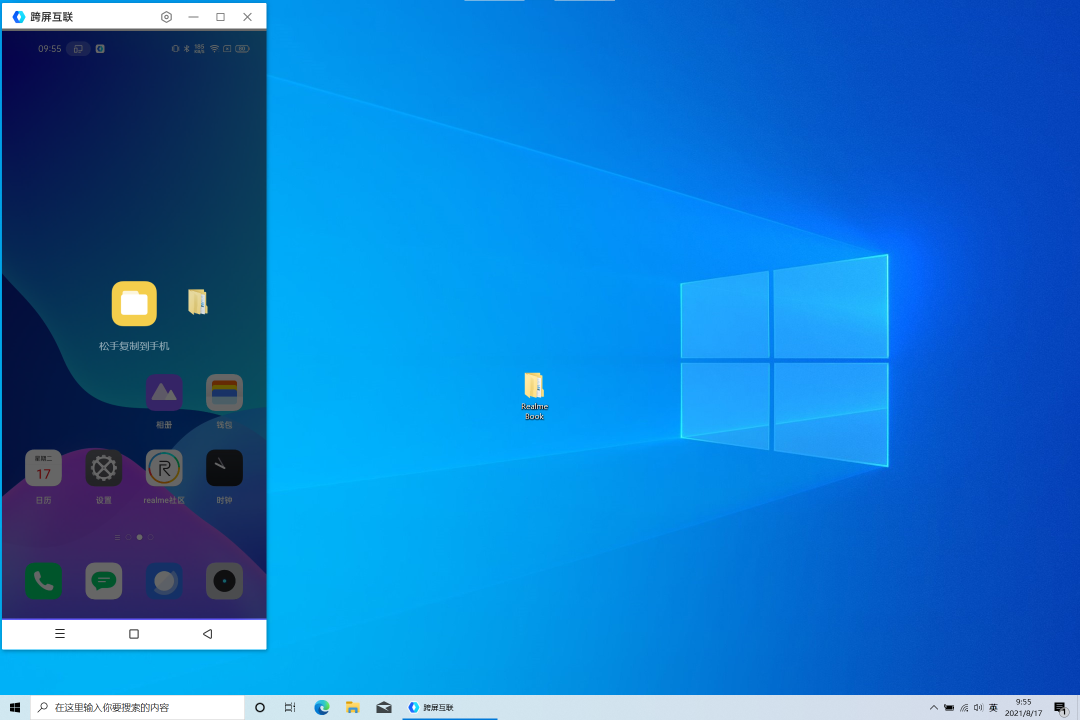Select the Realme Book folder on desktop
The width and height of the screenshot is (1080, 720).
[534, 394]
